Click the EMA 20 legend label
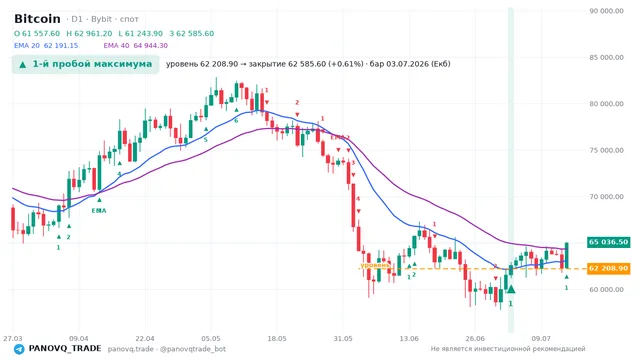The width and height of the screenshot is (640, 360). [x=27, y=46]
